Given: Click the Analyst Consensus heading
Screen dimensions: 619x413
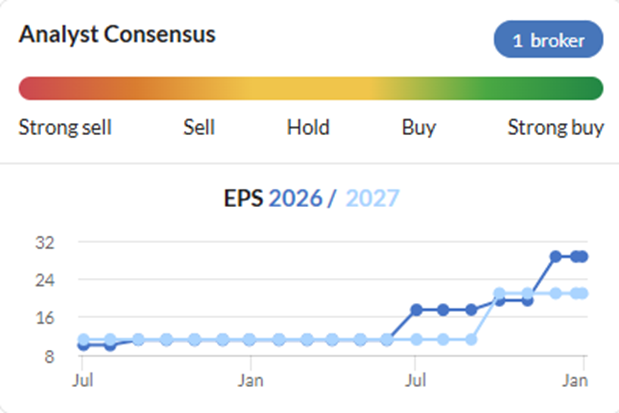Looking at the screenshot, I should (x=117, y=34).
